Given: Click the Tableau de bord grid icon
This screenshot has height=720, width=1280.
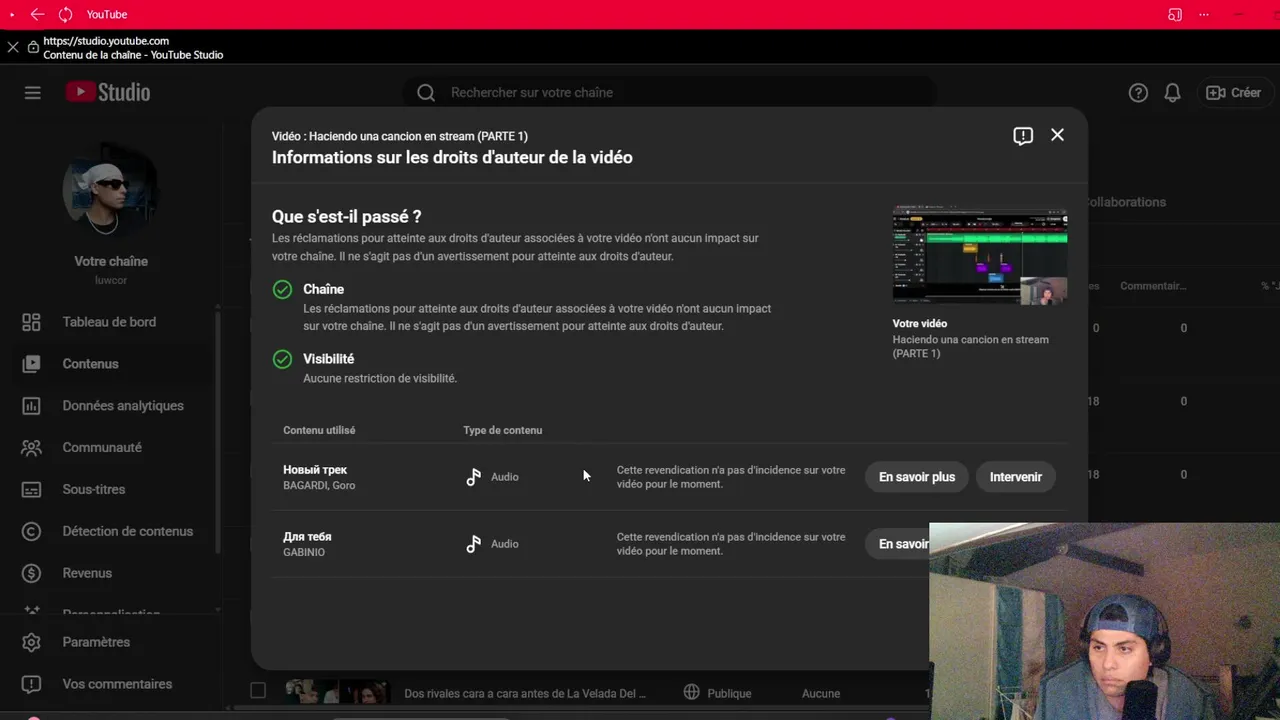Looking at the screenshot, I should 31,322.
